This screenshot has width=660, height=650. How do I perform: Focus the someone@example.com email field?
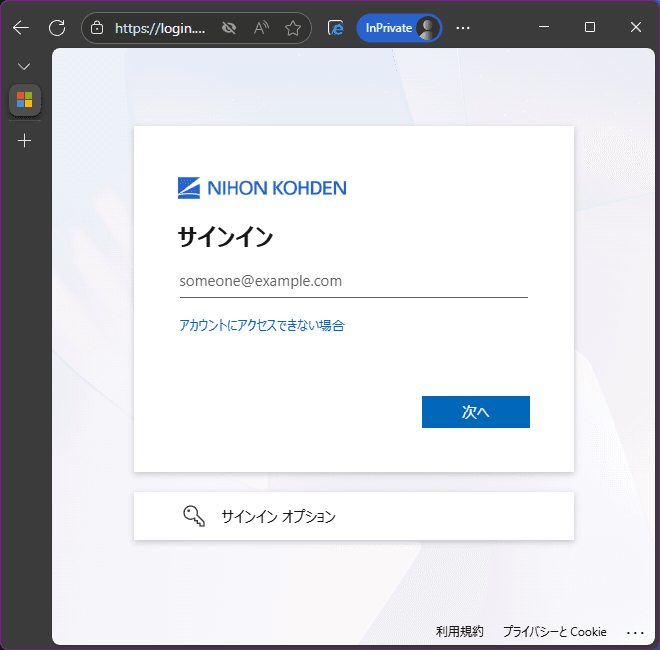coord(354,281)
